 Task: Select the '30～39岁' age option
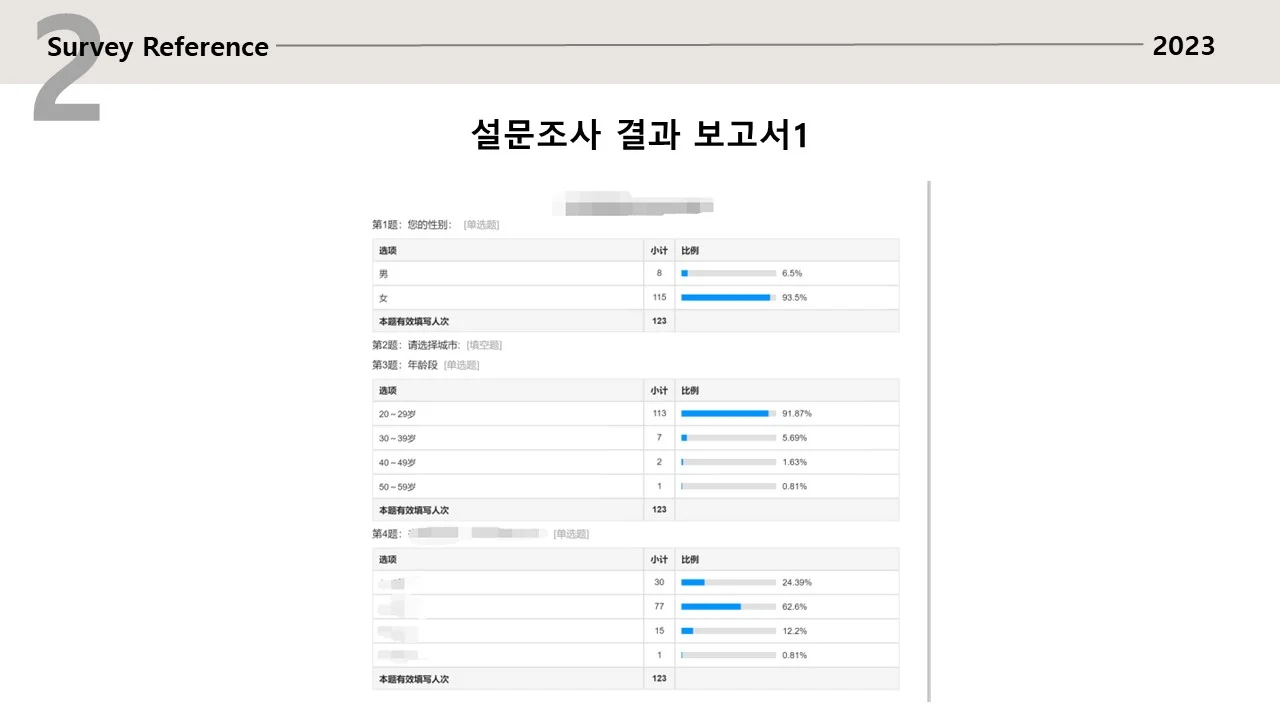(397, 438)
